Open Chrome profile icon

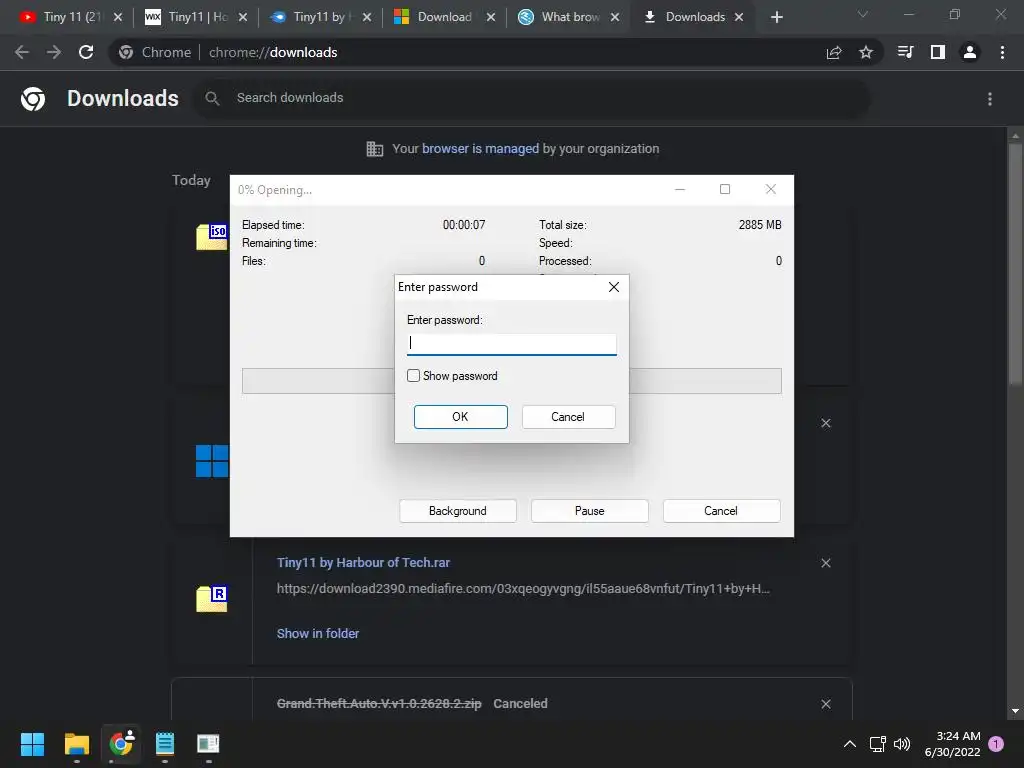(x=970, y=52)
